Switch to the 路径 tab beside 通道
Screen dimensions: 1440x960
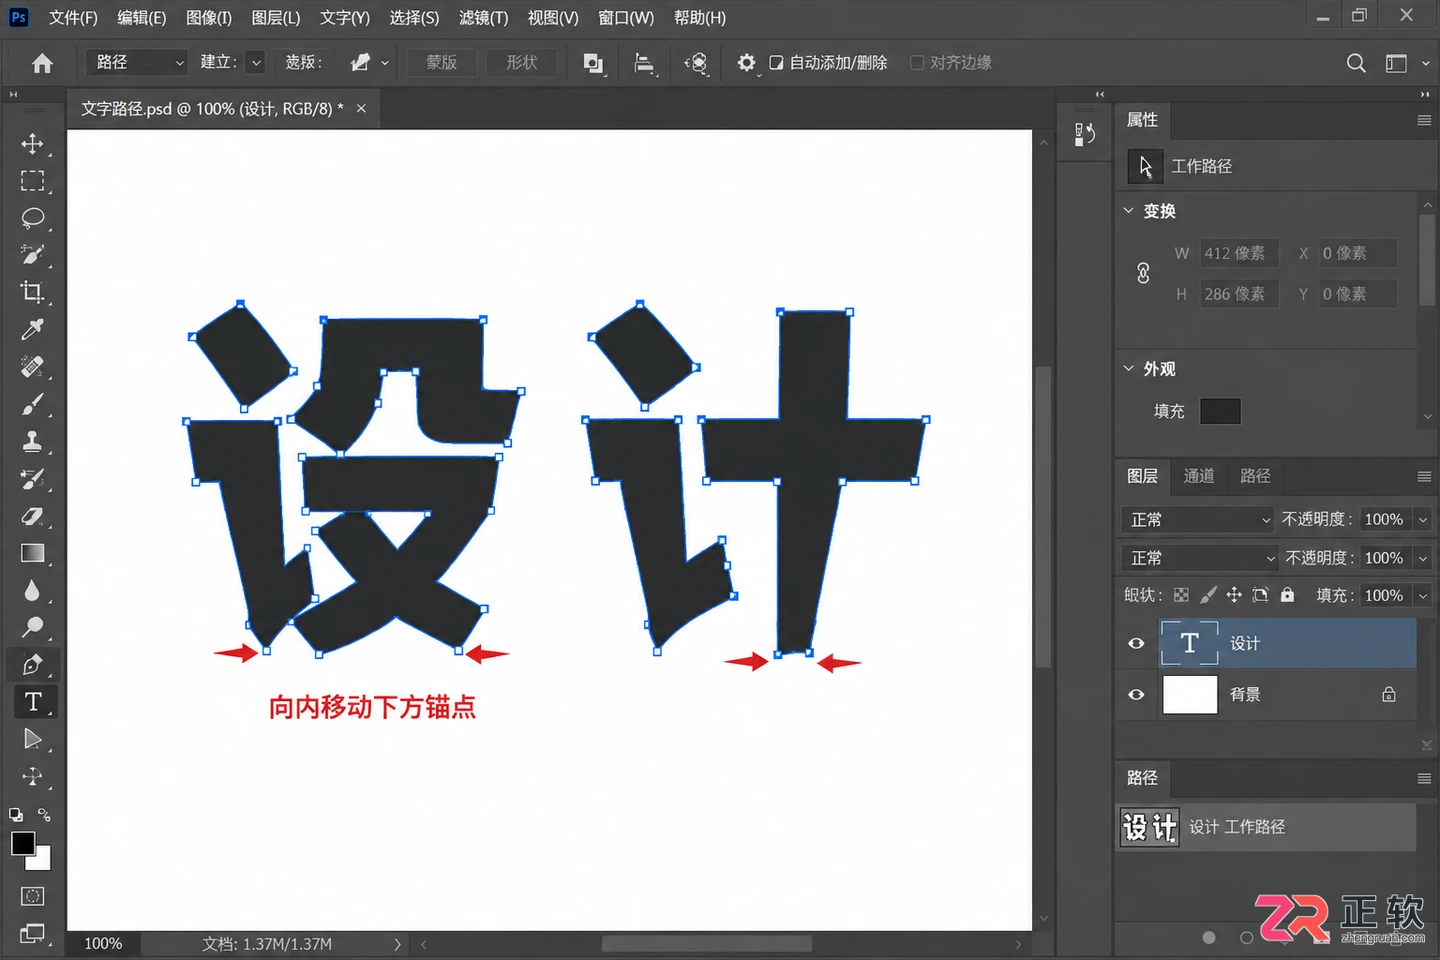(1255, 476)
